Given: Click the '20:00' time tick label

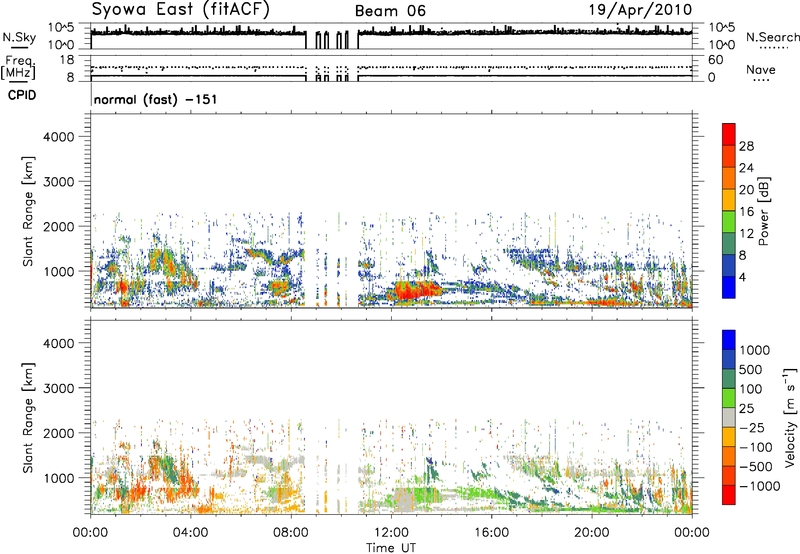Looking at the screenshot, I should (592, 533).
